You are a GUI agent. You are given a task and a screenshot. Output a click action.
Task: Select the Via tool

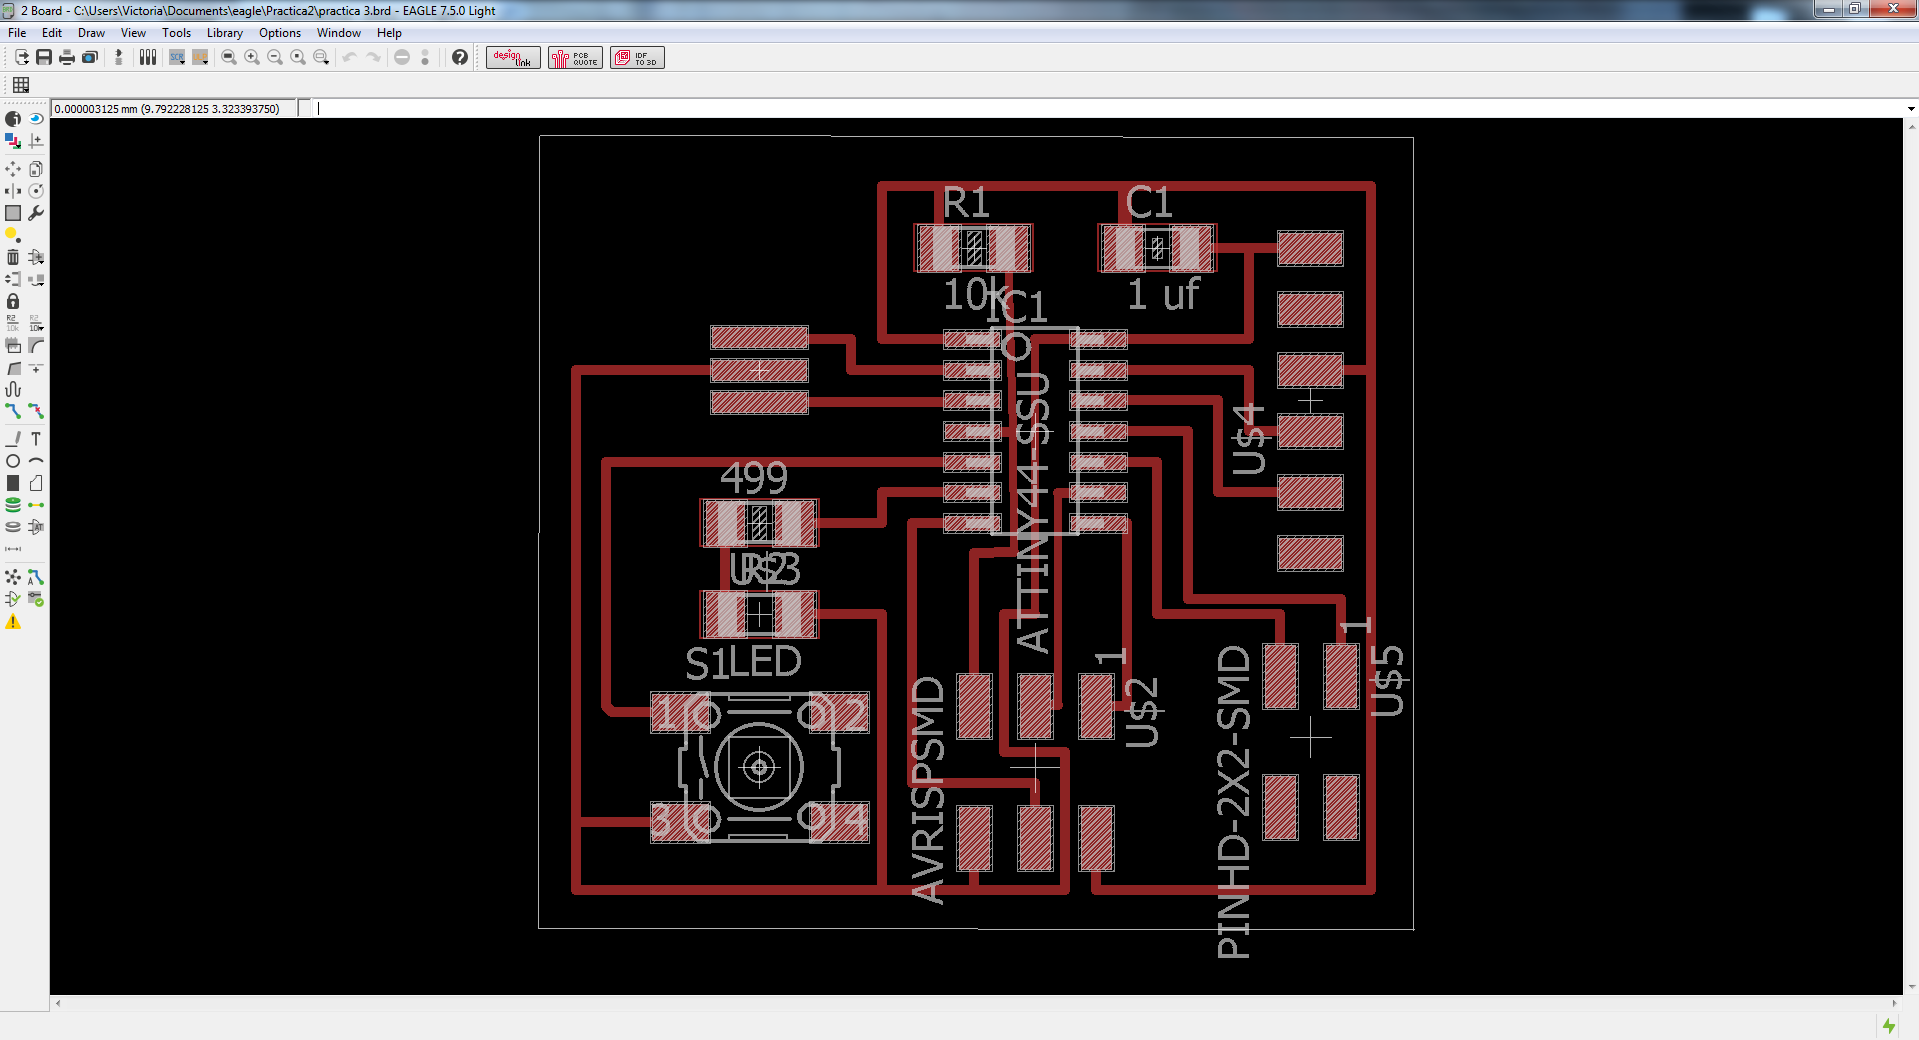coord(13,505)
